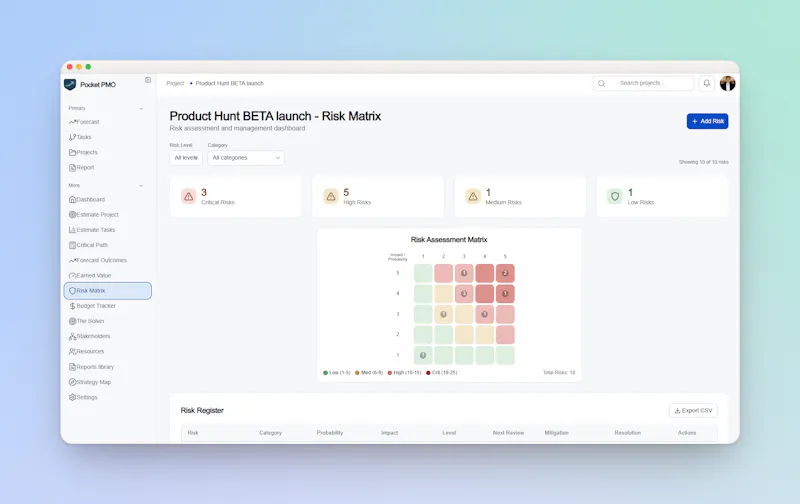Open notifications bell icon
The height and width of the screenshot is (504, 800).
point(707,83)
